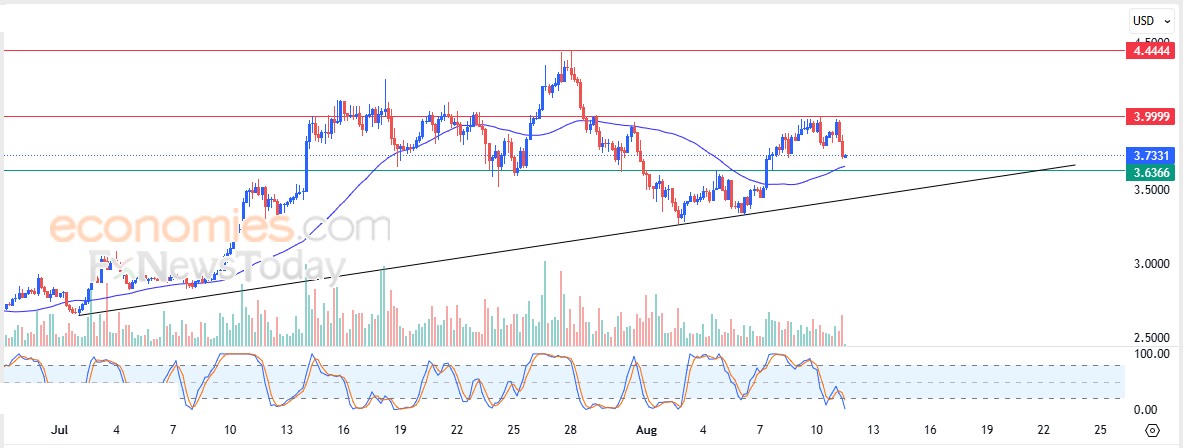Click the 4 date label after Jul
This screenshot has height=448, width=1183.
tap(116, 430)
